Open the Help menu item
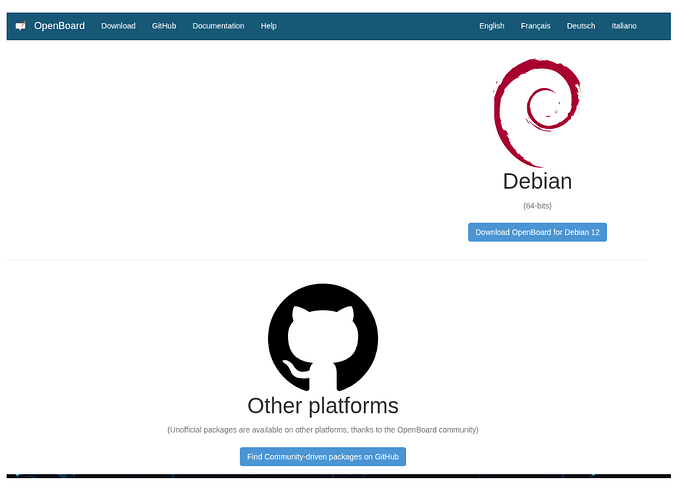 click(269, 26)
